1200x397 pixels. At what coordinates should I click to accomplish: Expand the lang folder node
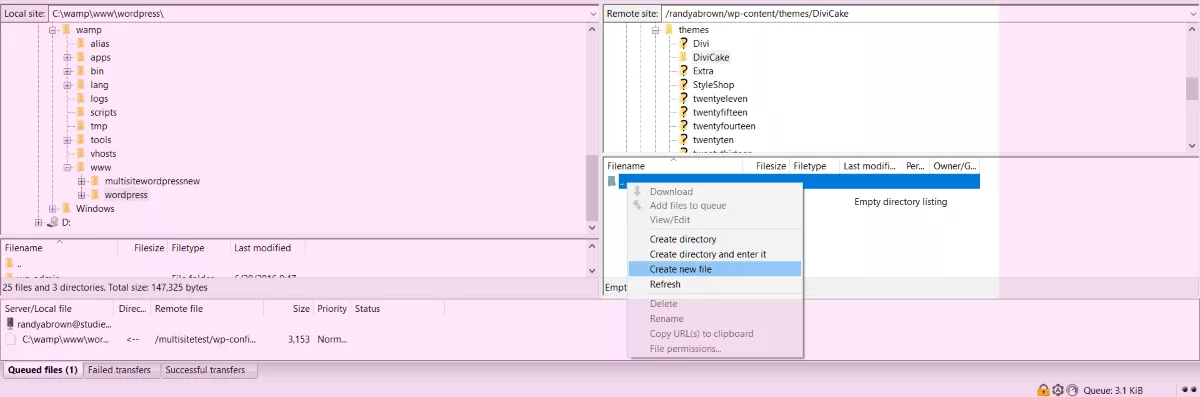[68, 85]
